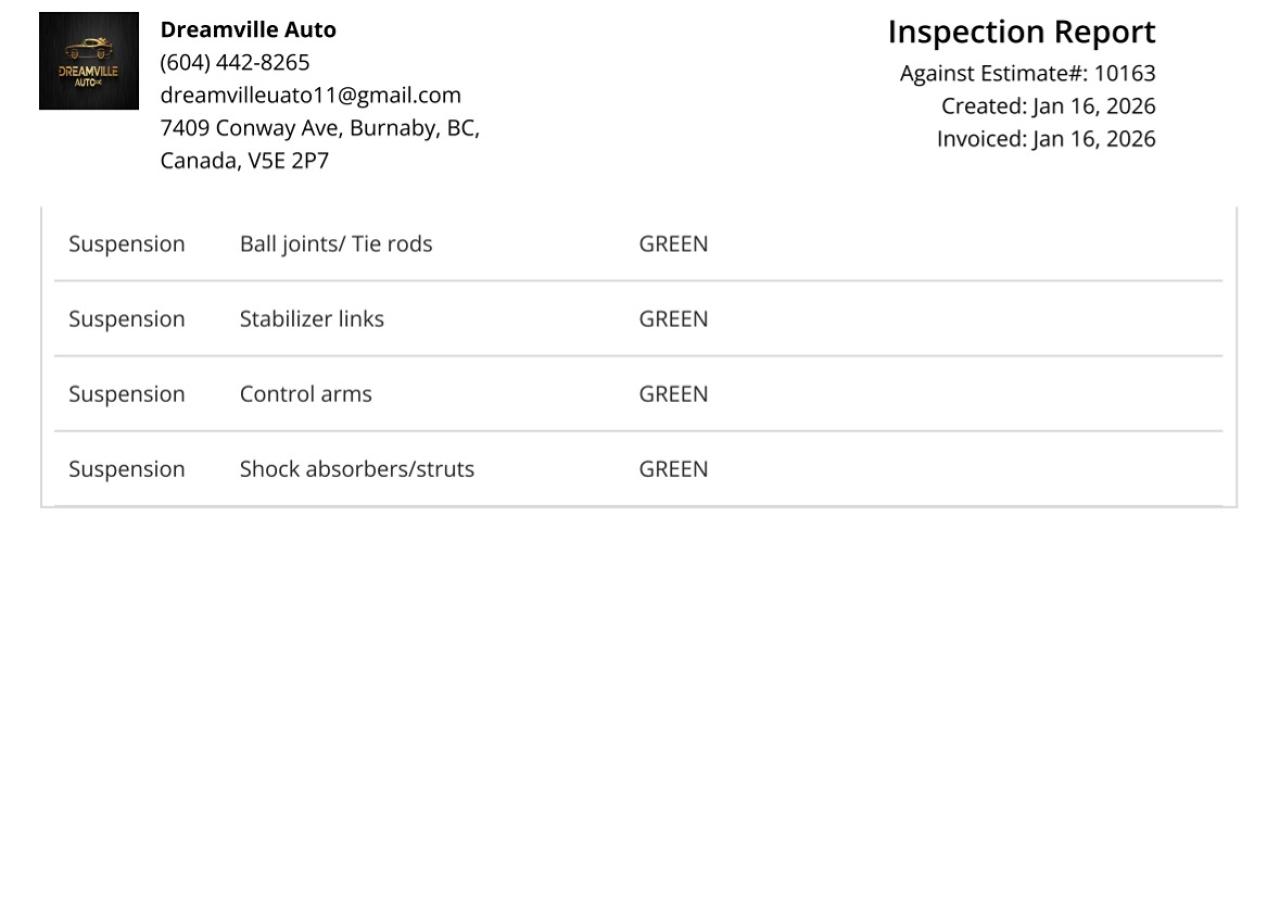Click the Dreamville Auto logo image
This screenshot has height=906, width=1280.
(89, 61)
